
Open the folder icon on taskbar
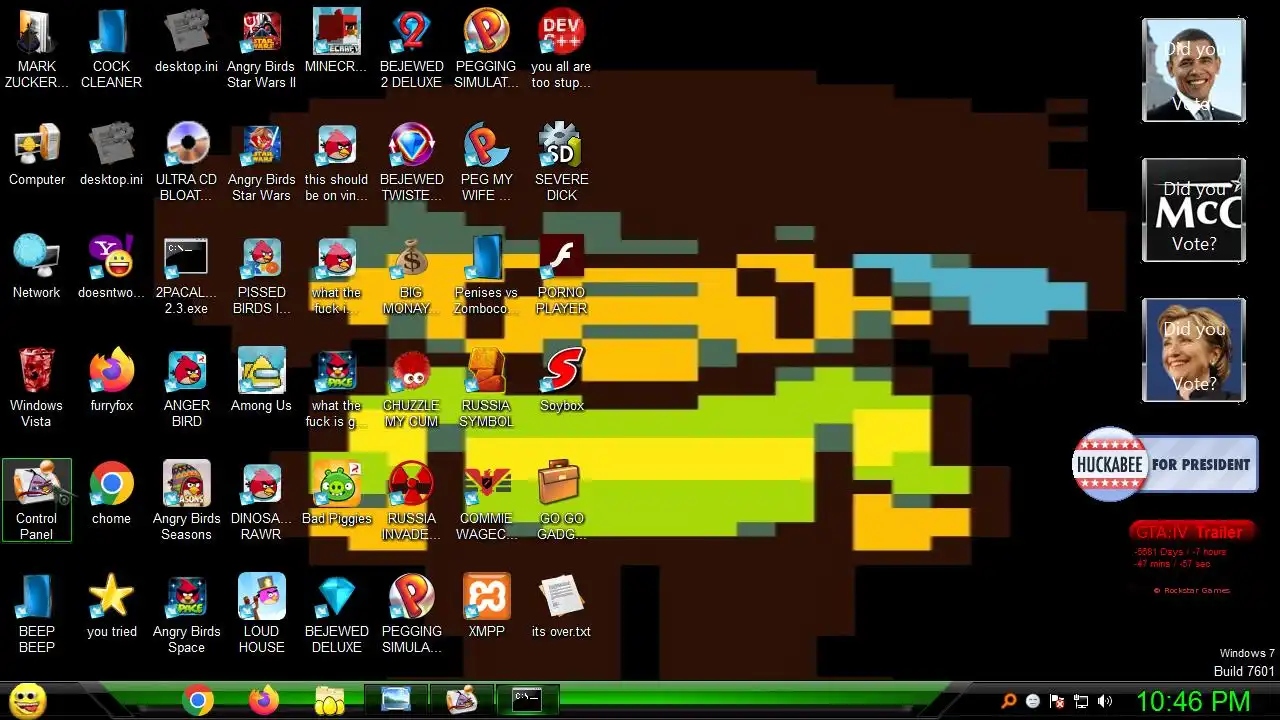point(330,700)
